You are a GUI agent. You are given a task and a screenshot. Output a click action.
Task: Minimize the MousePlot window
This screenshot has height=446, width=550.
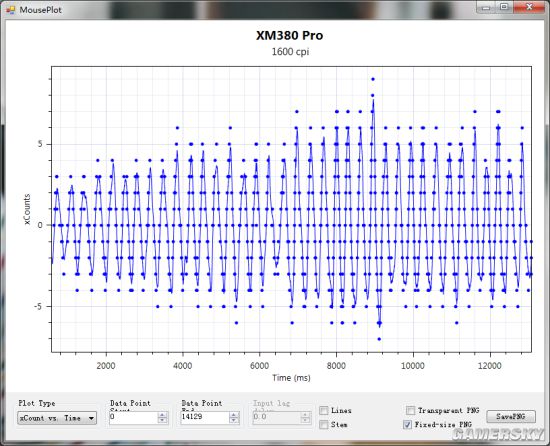485,7
